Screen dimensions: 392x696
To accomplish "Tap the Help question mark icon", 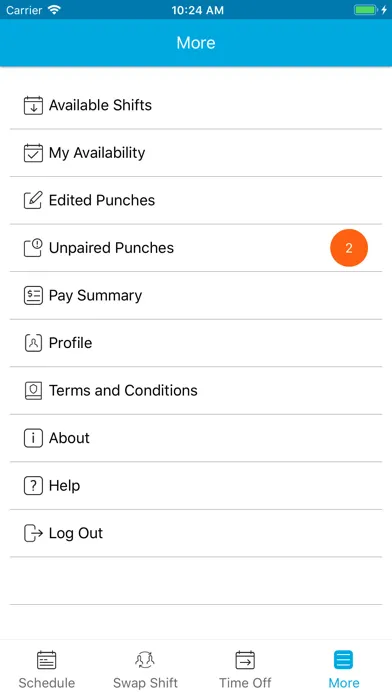I will point(33,486).
